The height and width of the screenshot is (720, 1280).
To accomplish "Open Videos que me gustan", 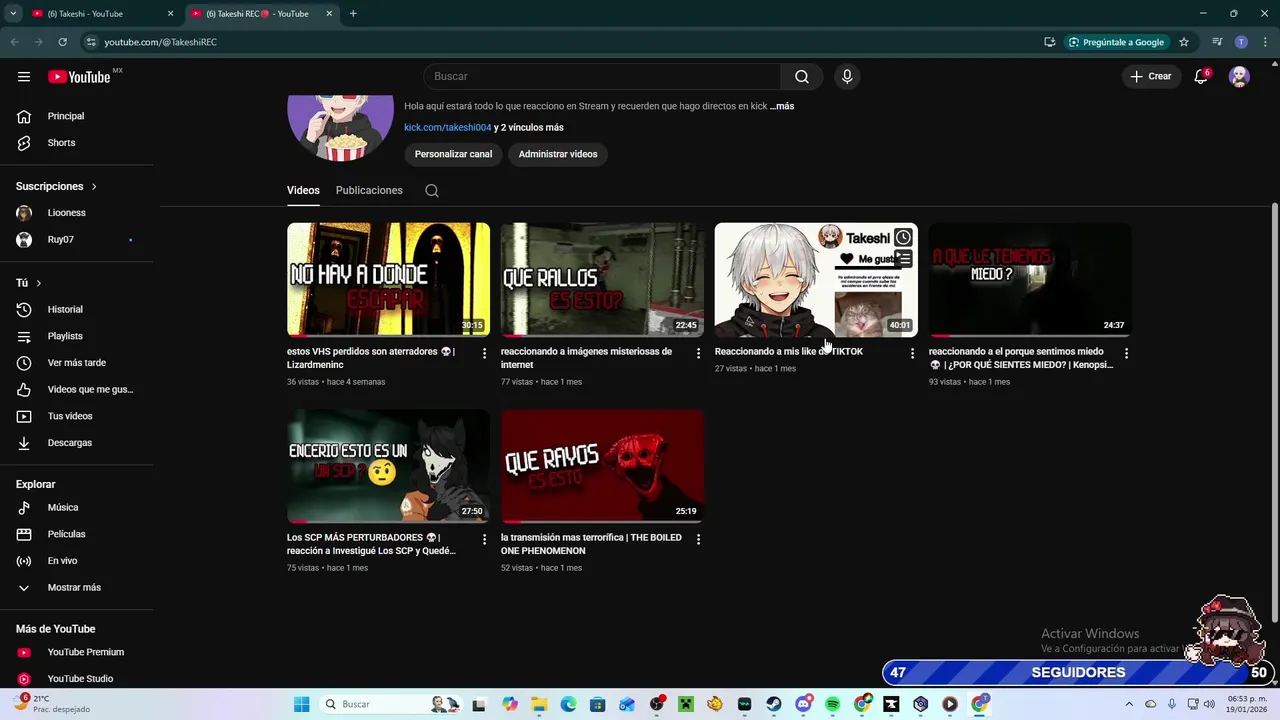I will click(x=74, y=389).
